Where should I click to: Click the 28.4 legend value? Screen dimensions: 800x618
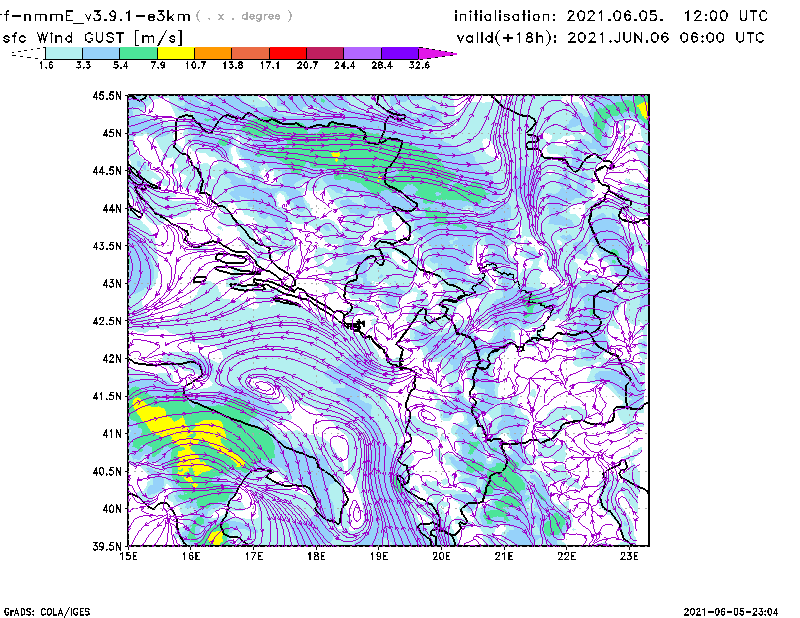point(382,65)
